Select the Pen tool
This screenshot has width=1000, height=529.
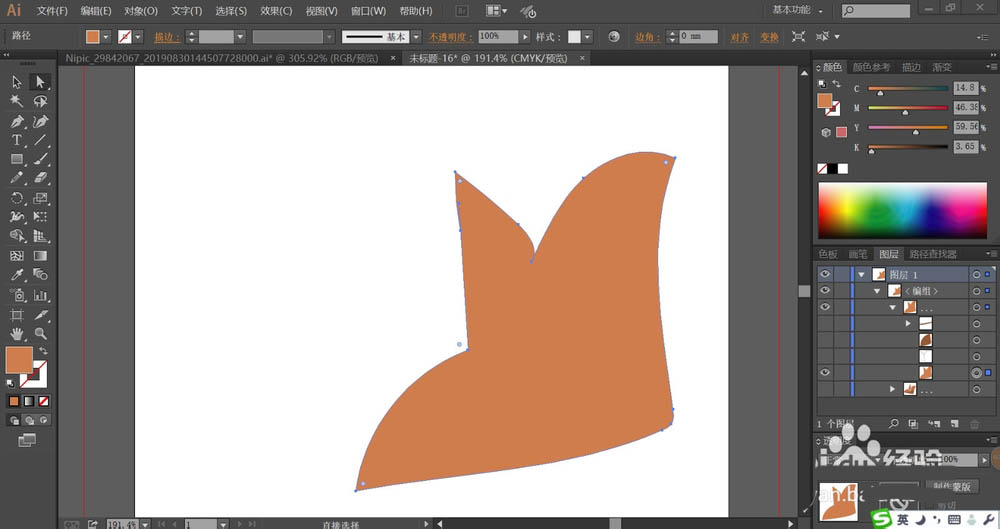[x=17, y=121]
